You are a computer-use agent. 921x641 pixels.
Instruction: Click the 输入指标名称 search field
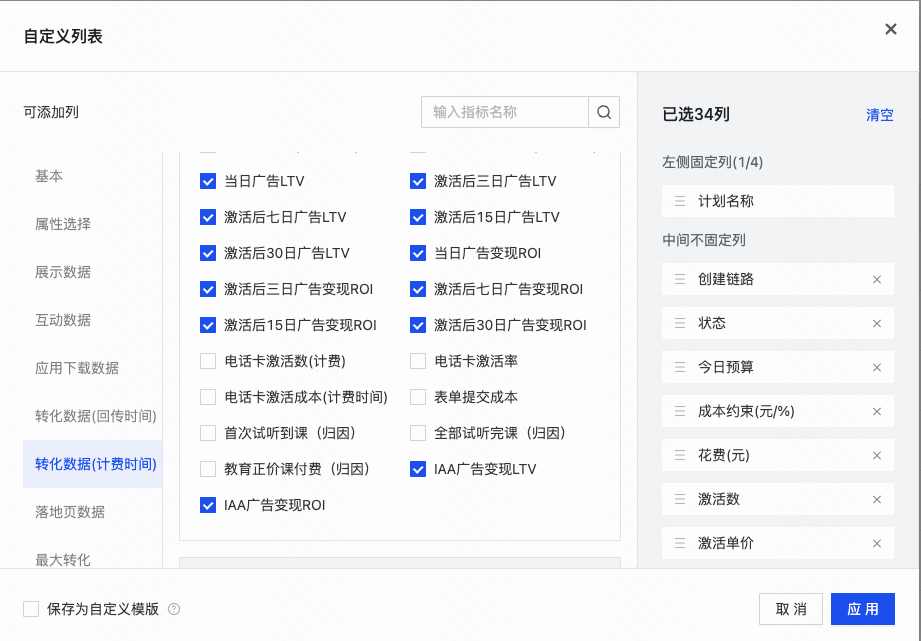click(505, 112)
